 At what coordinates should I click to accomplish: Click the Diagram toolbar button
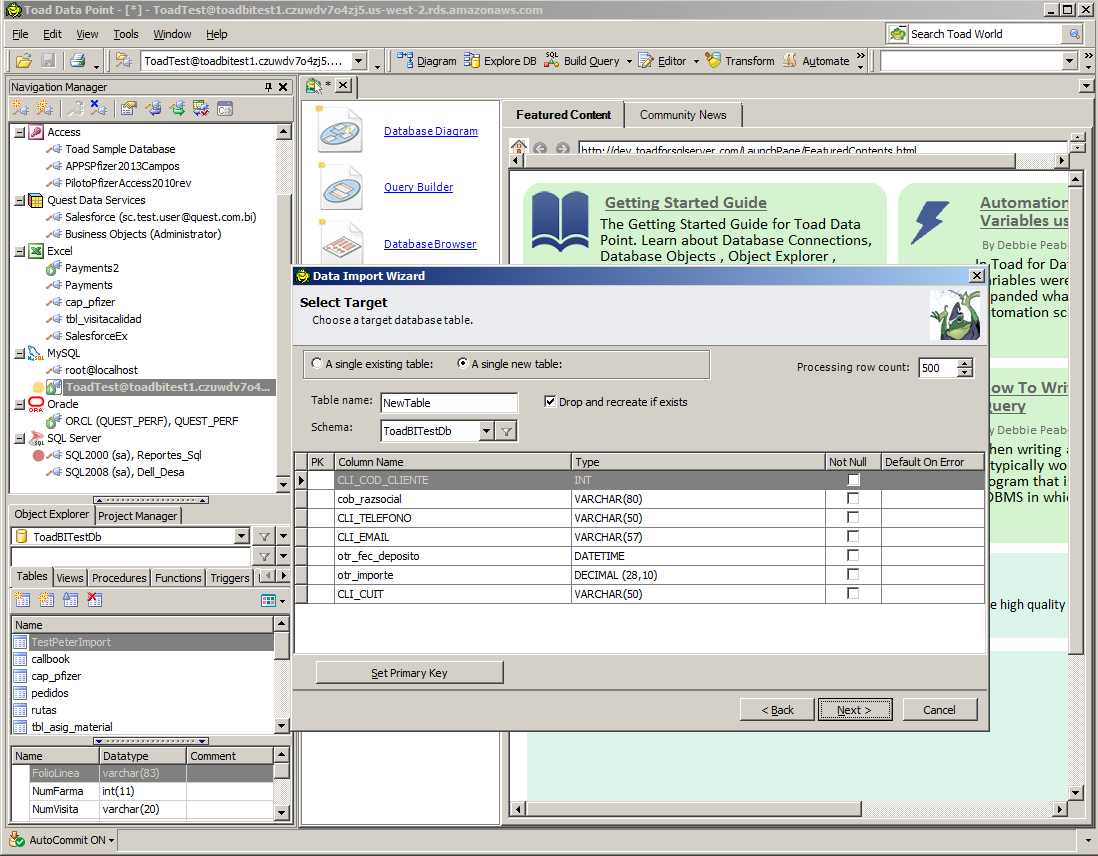[426, 61]
